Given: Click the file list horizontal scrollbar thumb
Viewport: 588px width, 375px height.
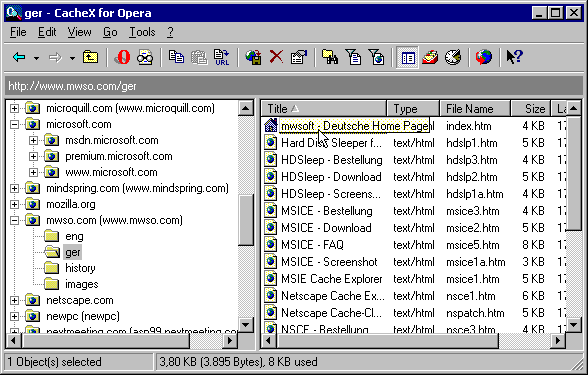Looking at the screenshot, I should pos(388,340).
